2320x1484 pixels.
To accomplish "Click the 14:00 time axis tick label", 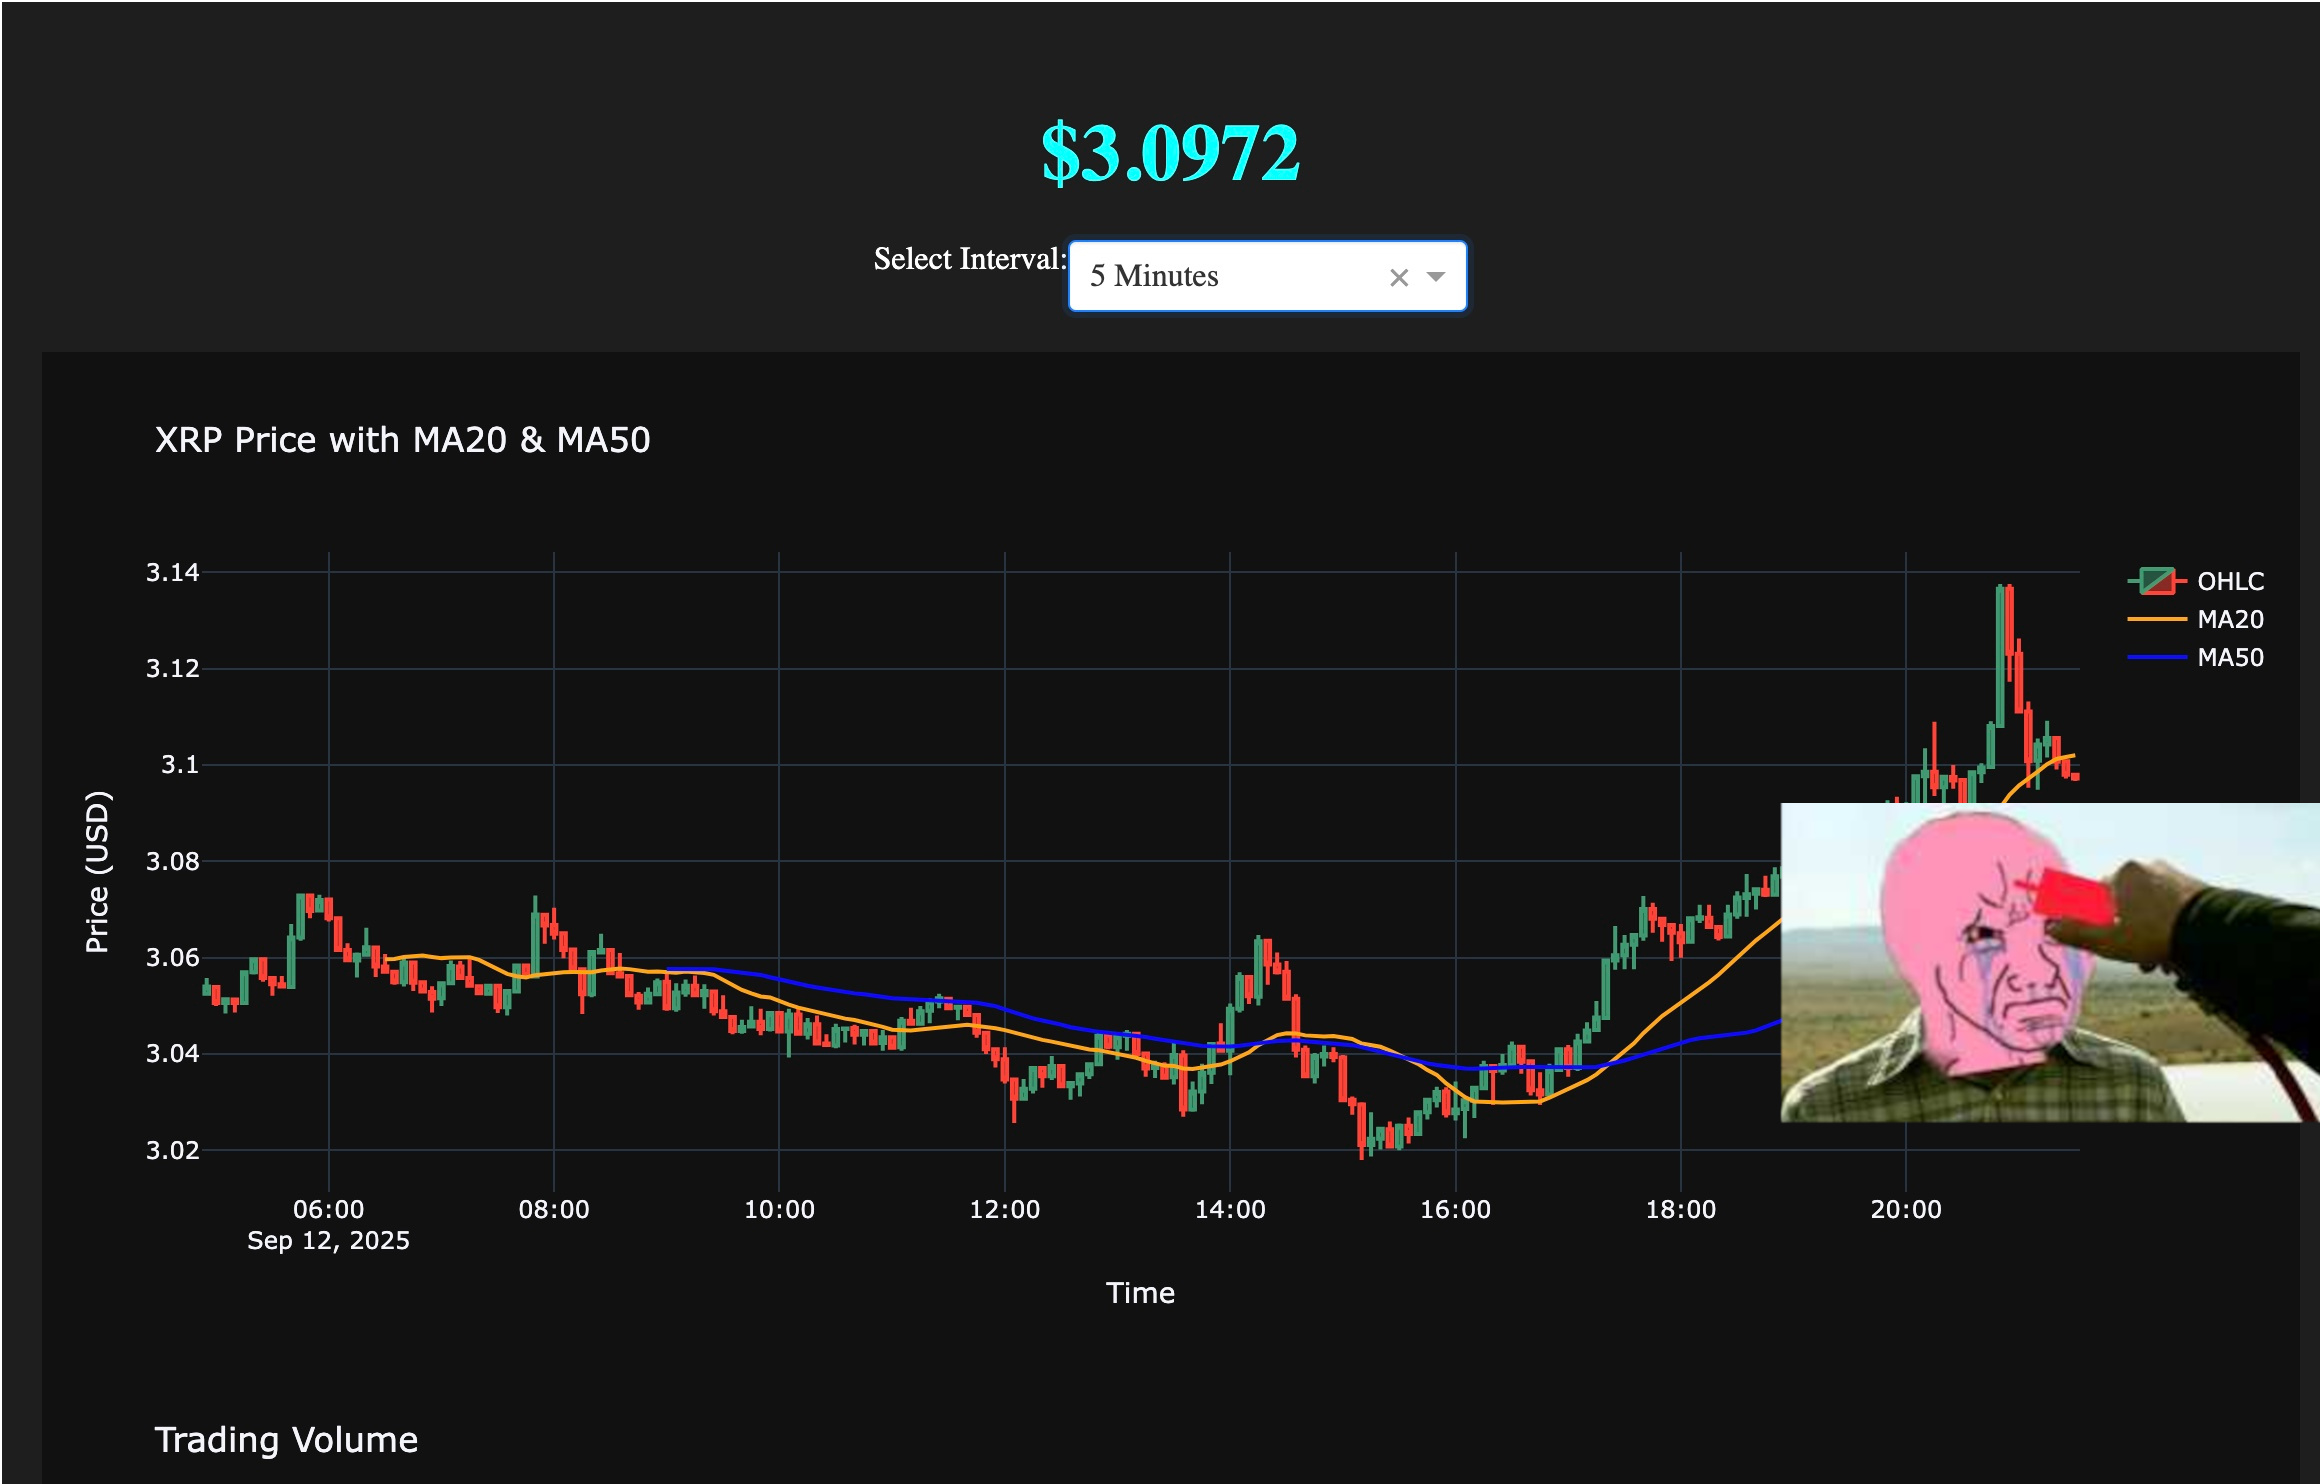I will pyautogui.click(x=1229, y=1209).
